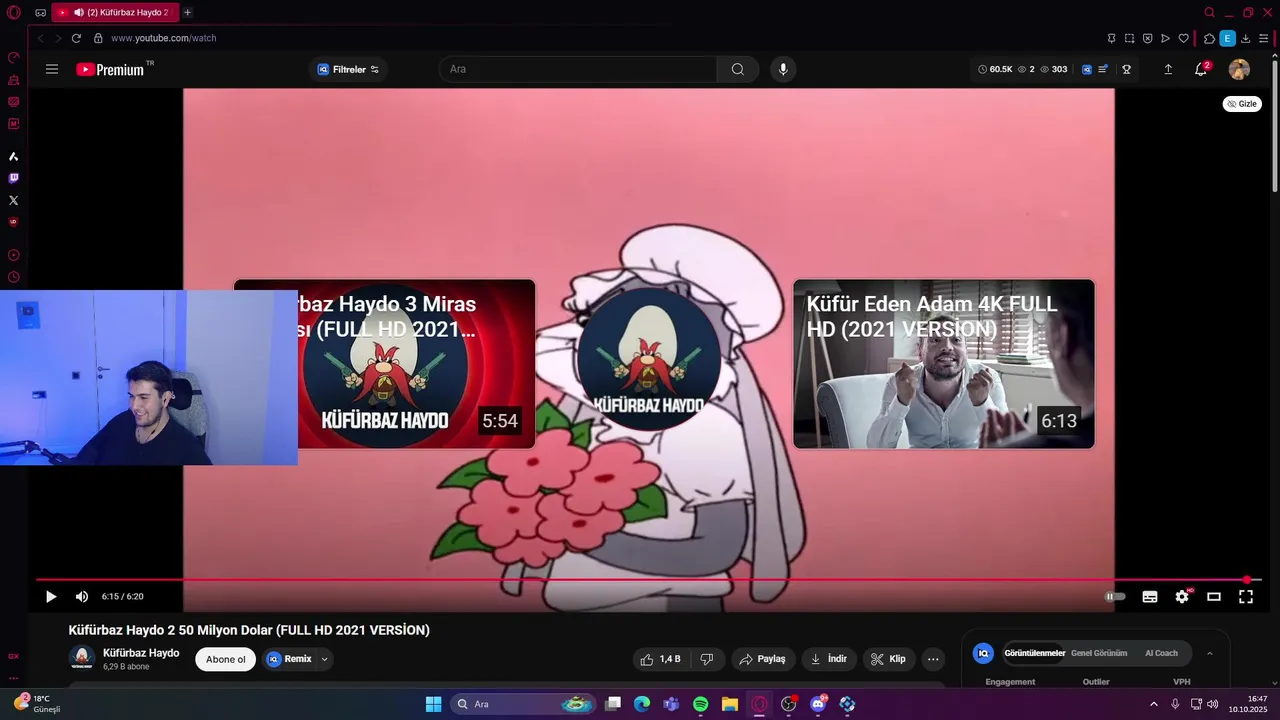Mute the video with speaker icon
Viewport: 1280px width, 720px height.
tap(82, 596)
